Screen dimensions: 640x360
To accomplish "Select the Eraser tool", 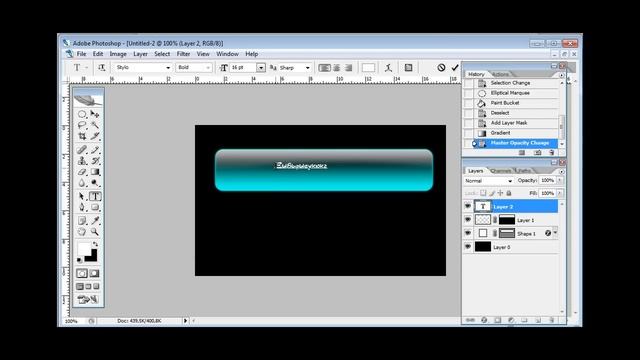I will (82, 172).
